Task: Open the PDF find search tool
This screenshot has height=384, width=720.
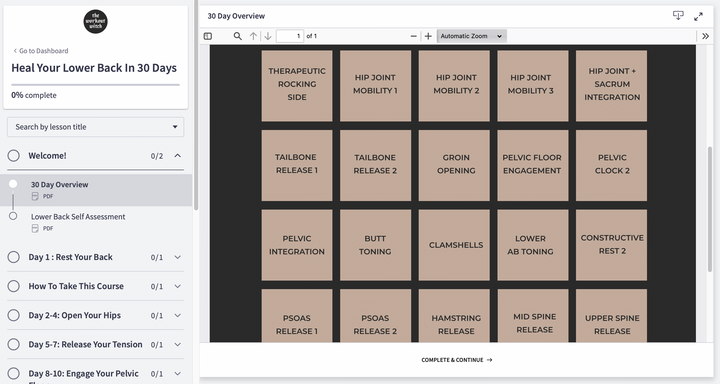Action: (237, 36)
